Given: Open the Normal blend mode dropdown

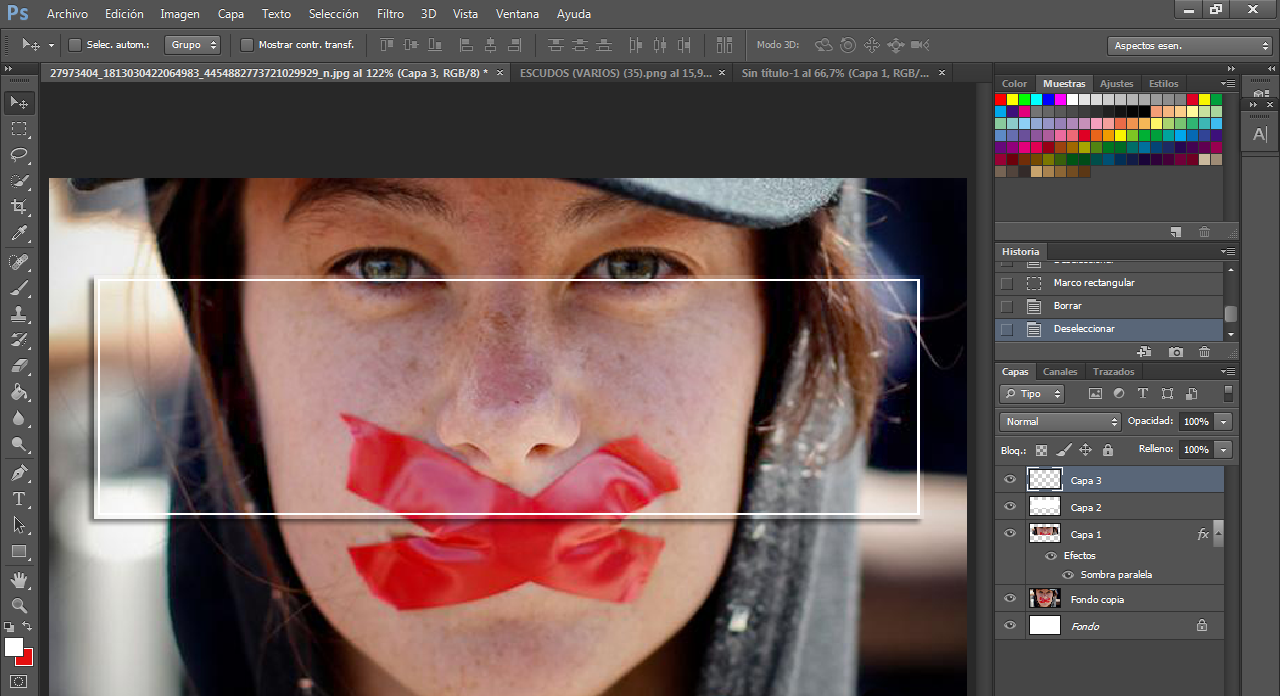Looking at the screenshot, I should (x=1059, y=422).
